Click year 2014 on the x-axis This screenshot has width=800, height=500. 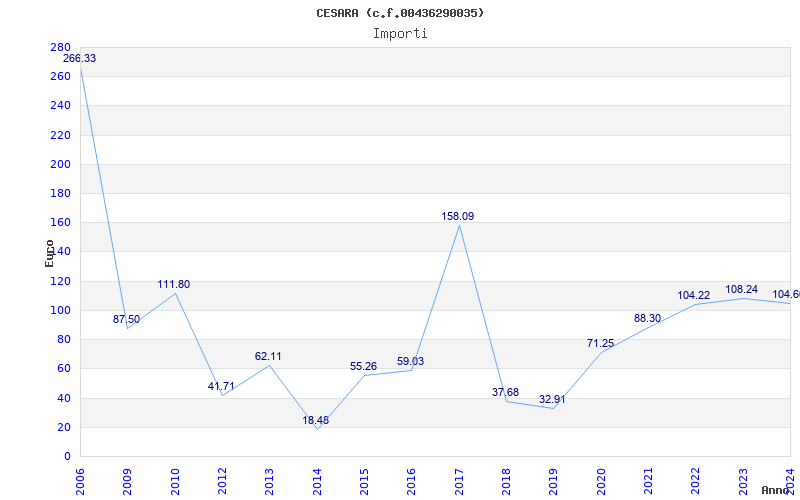click(317, 482)
